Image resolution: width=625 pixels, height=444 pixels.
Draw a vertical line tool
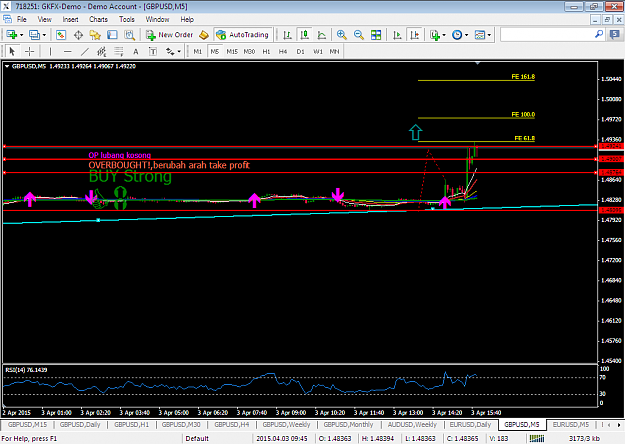[x=50, y=51]
